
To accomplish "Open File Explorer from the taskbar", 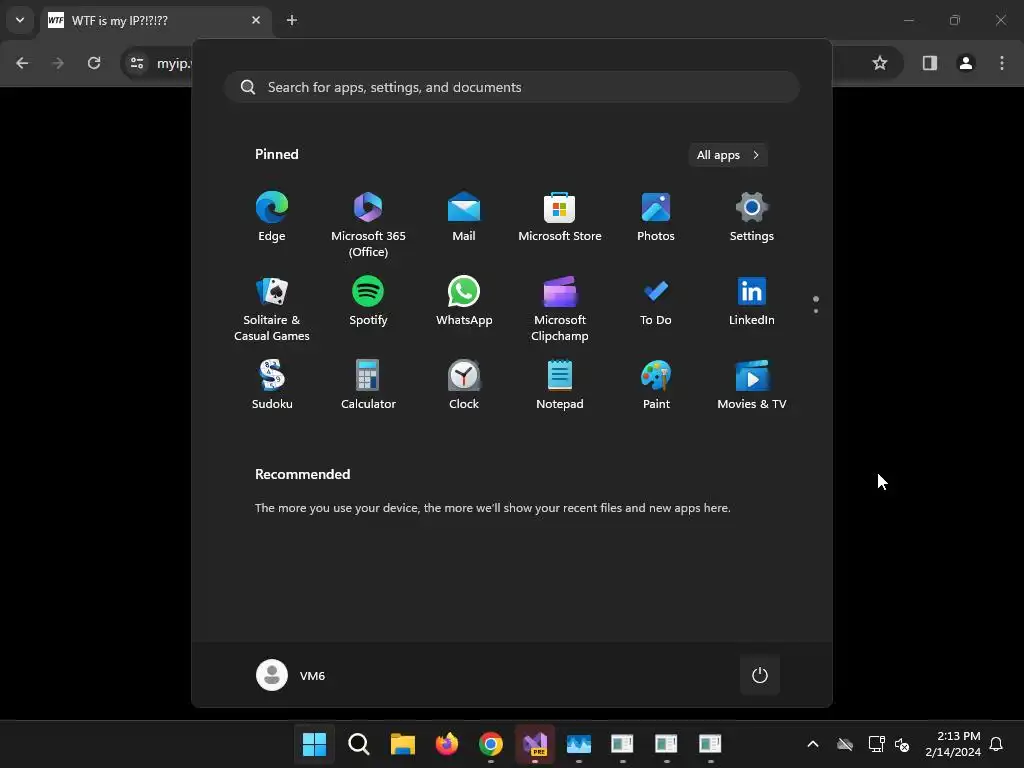I will click(402, 744).
